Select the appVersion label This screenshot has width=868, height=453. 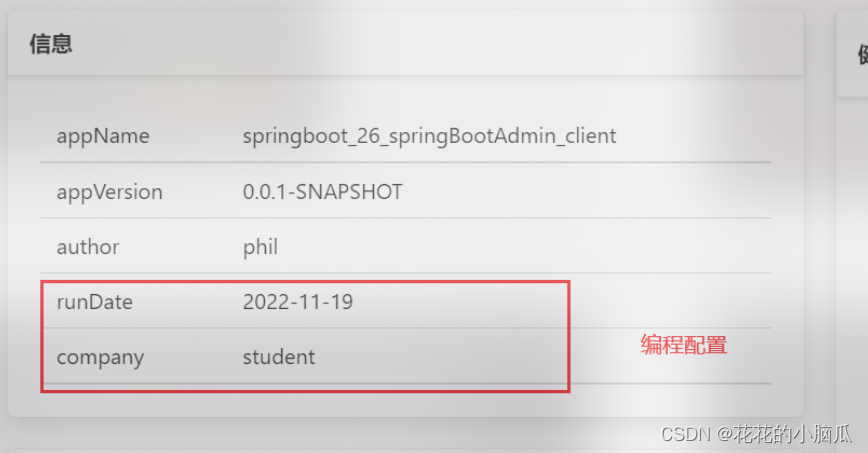(109, 191)
